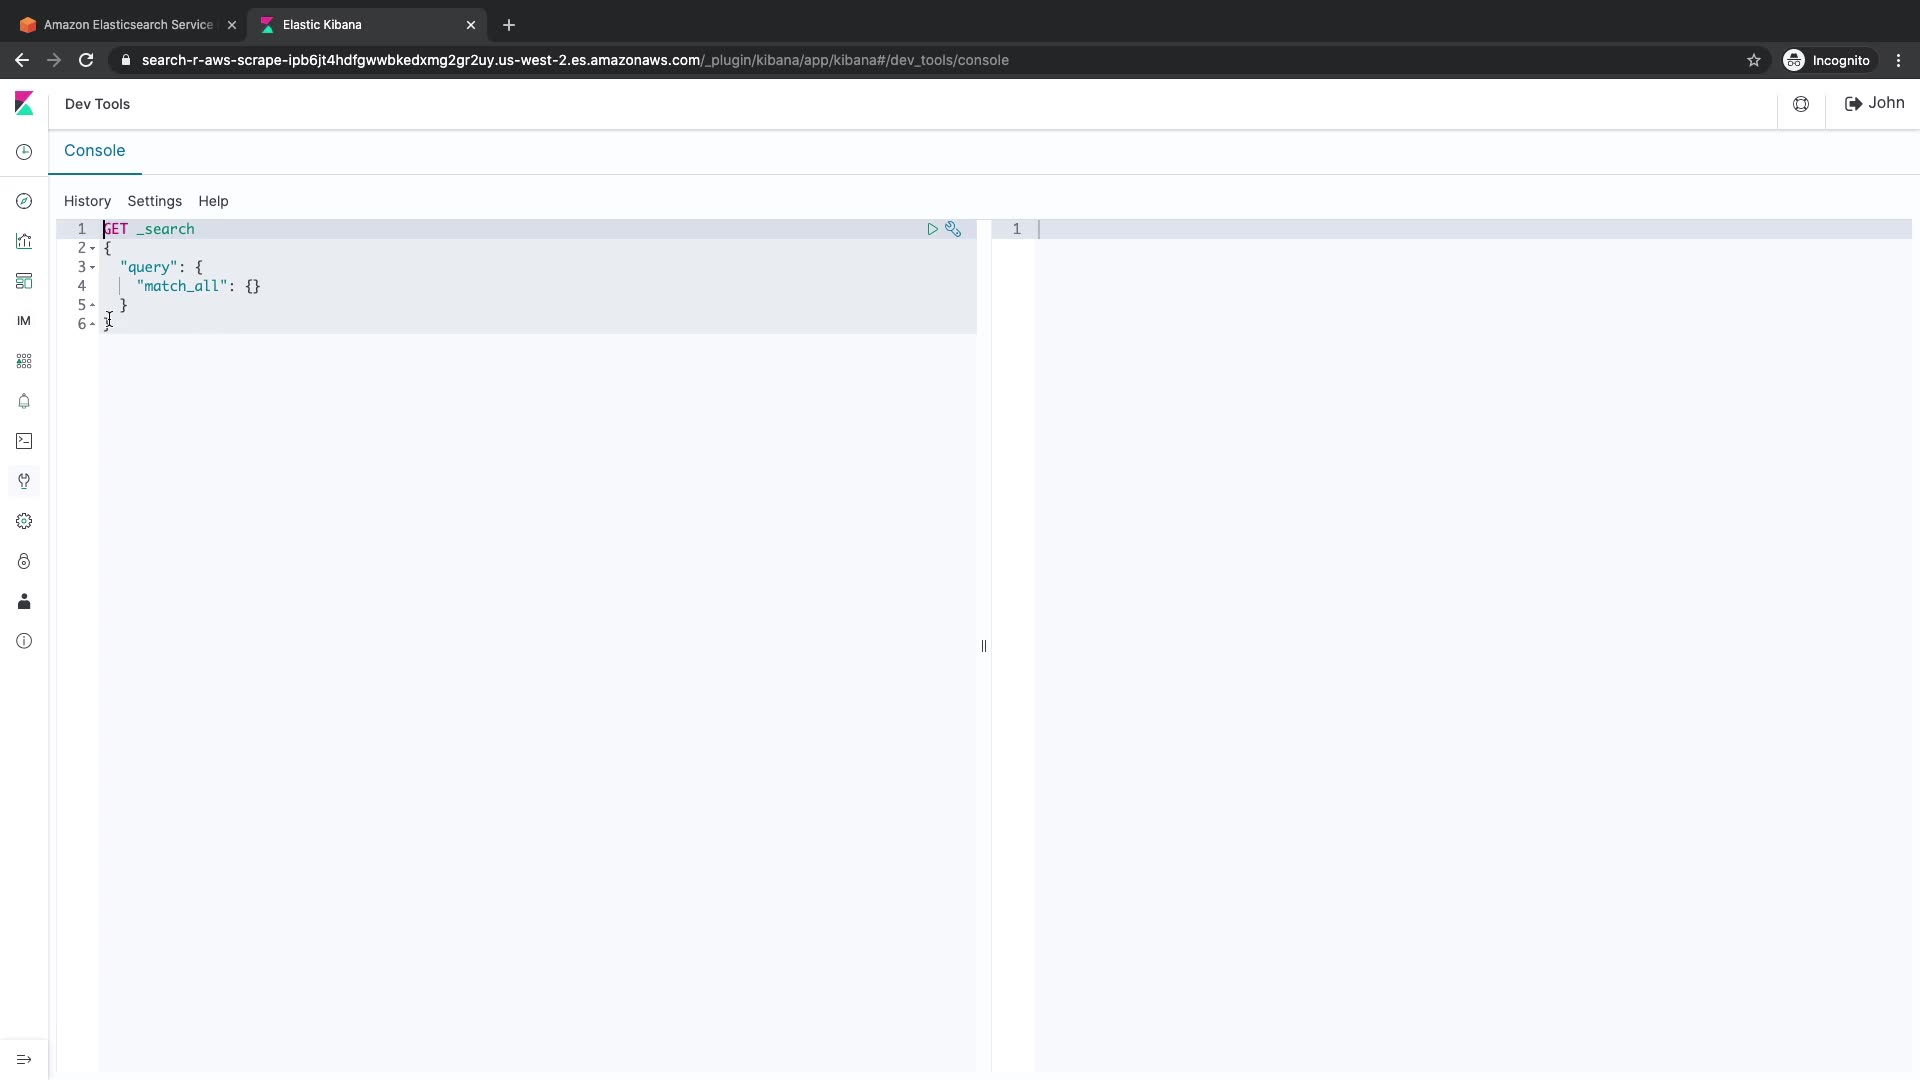Viewport: 1920px width, 1080px height.
Task: Open the wrench request options menu
Action: coord(953,229)
